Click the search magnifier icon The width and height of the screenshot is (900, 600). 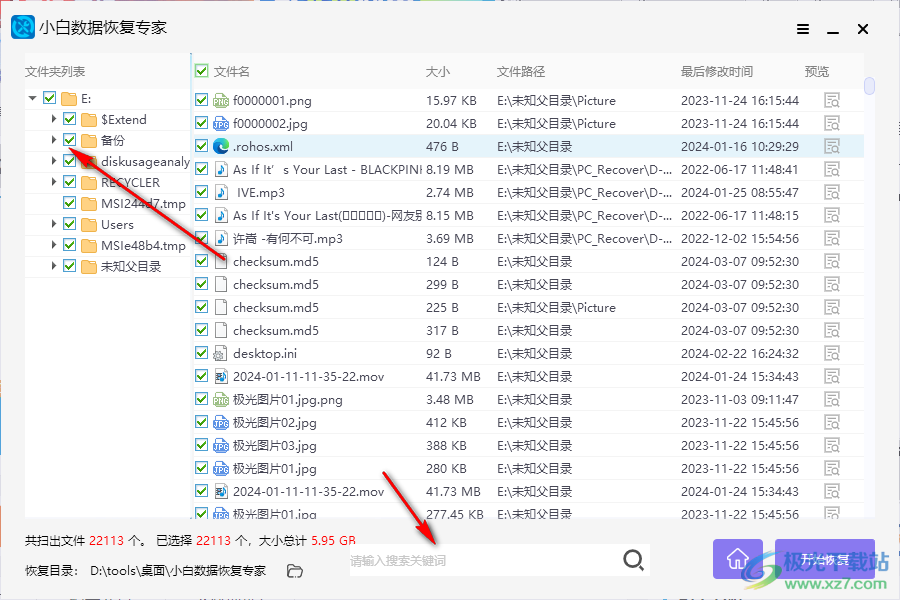coord(634,560)
